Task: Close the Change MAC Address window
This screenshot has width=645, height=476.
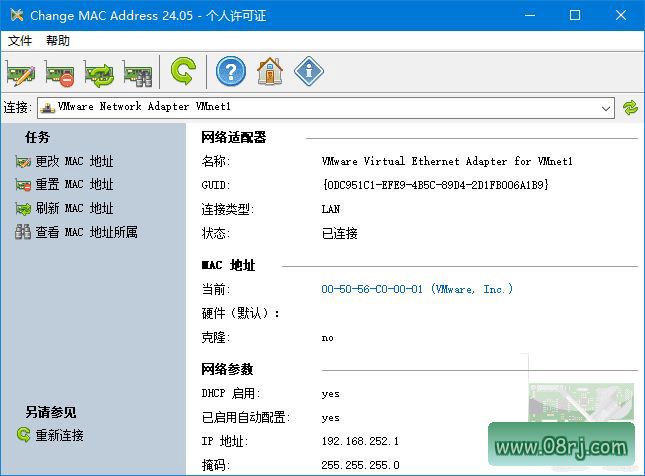Action: click(621, 16)
